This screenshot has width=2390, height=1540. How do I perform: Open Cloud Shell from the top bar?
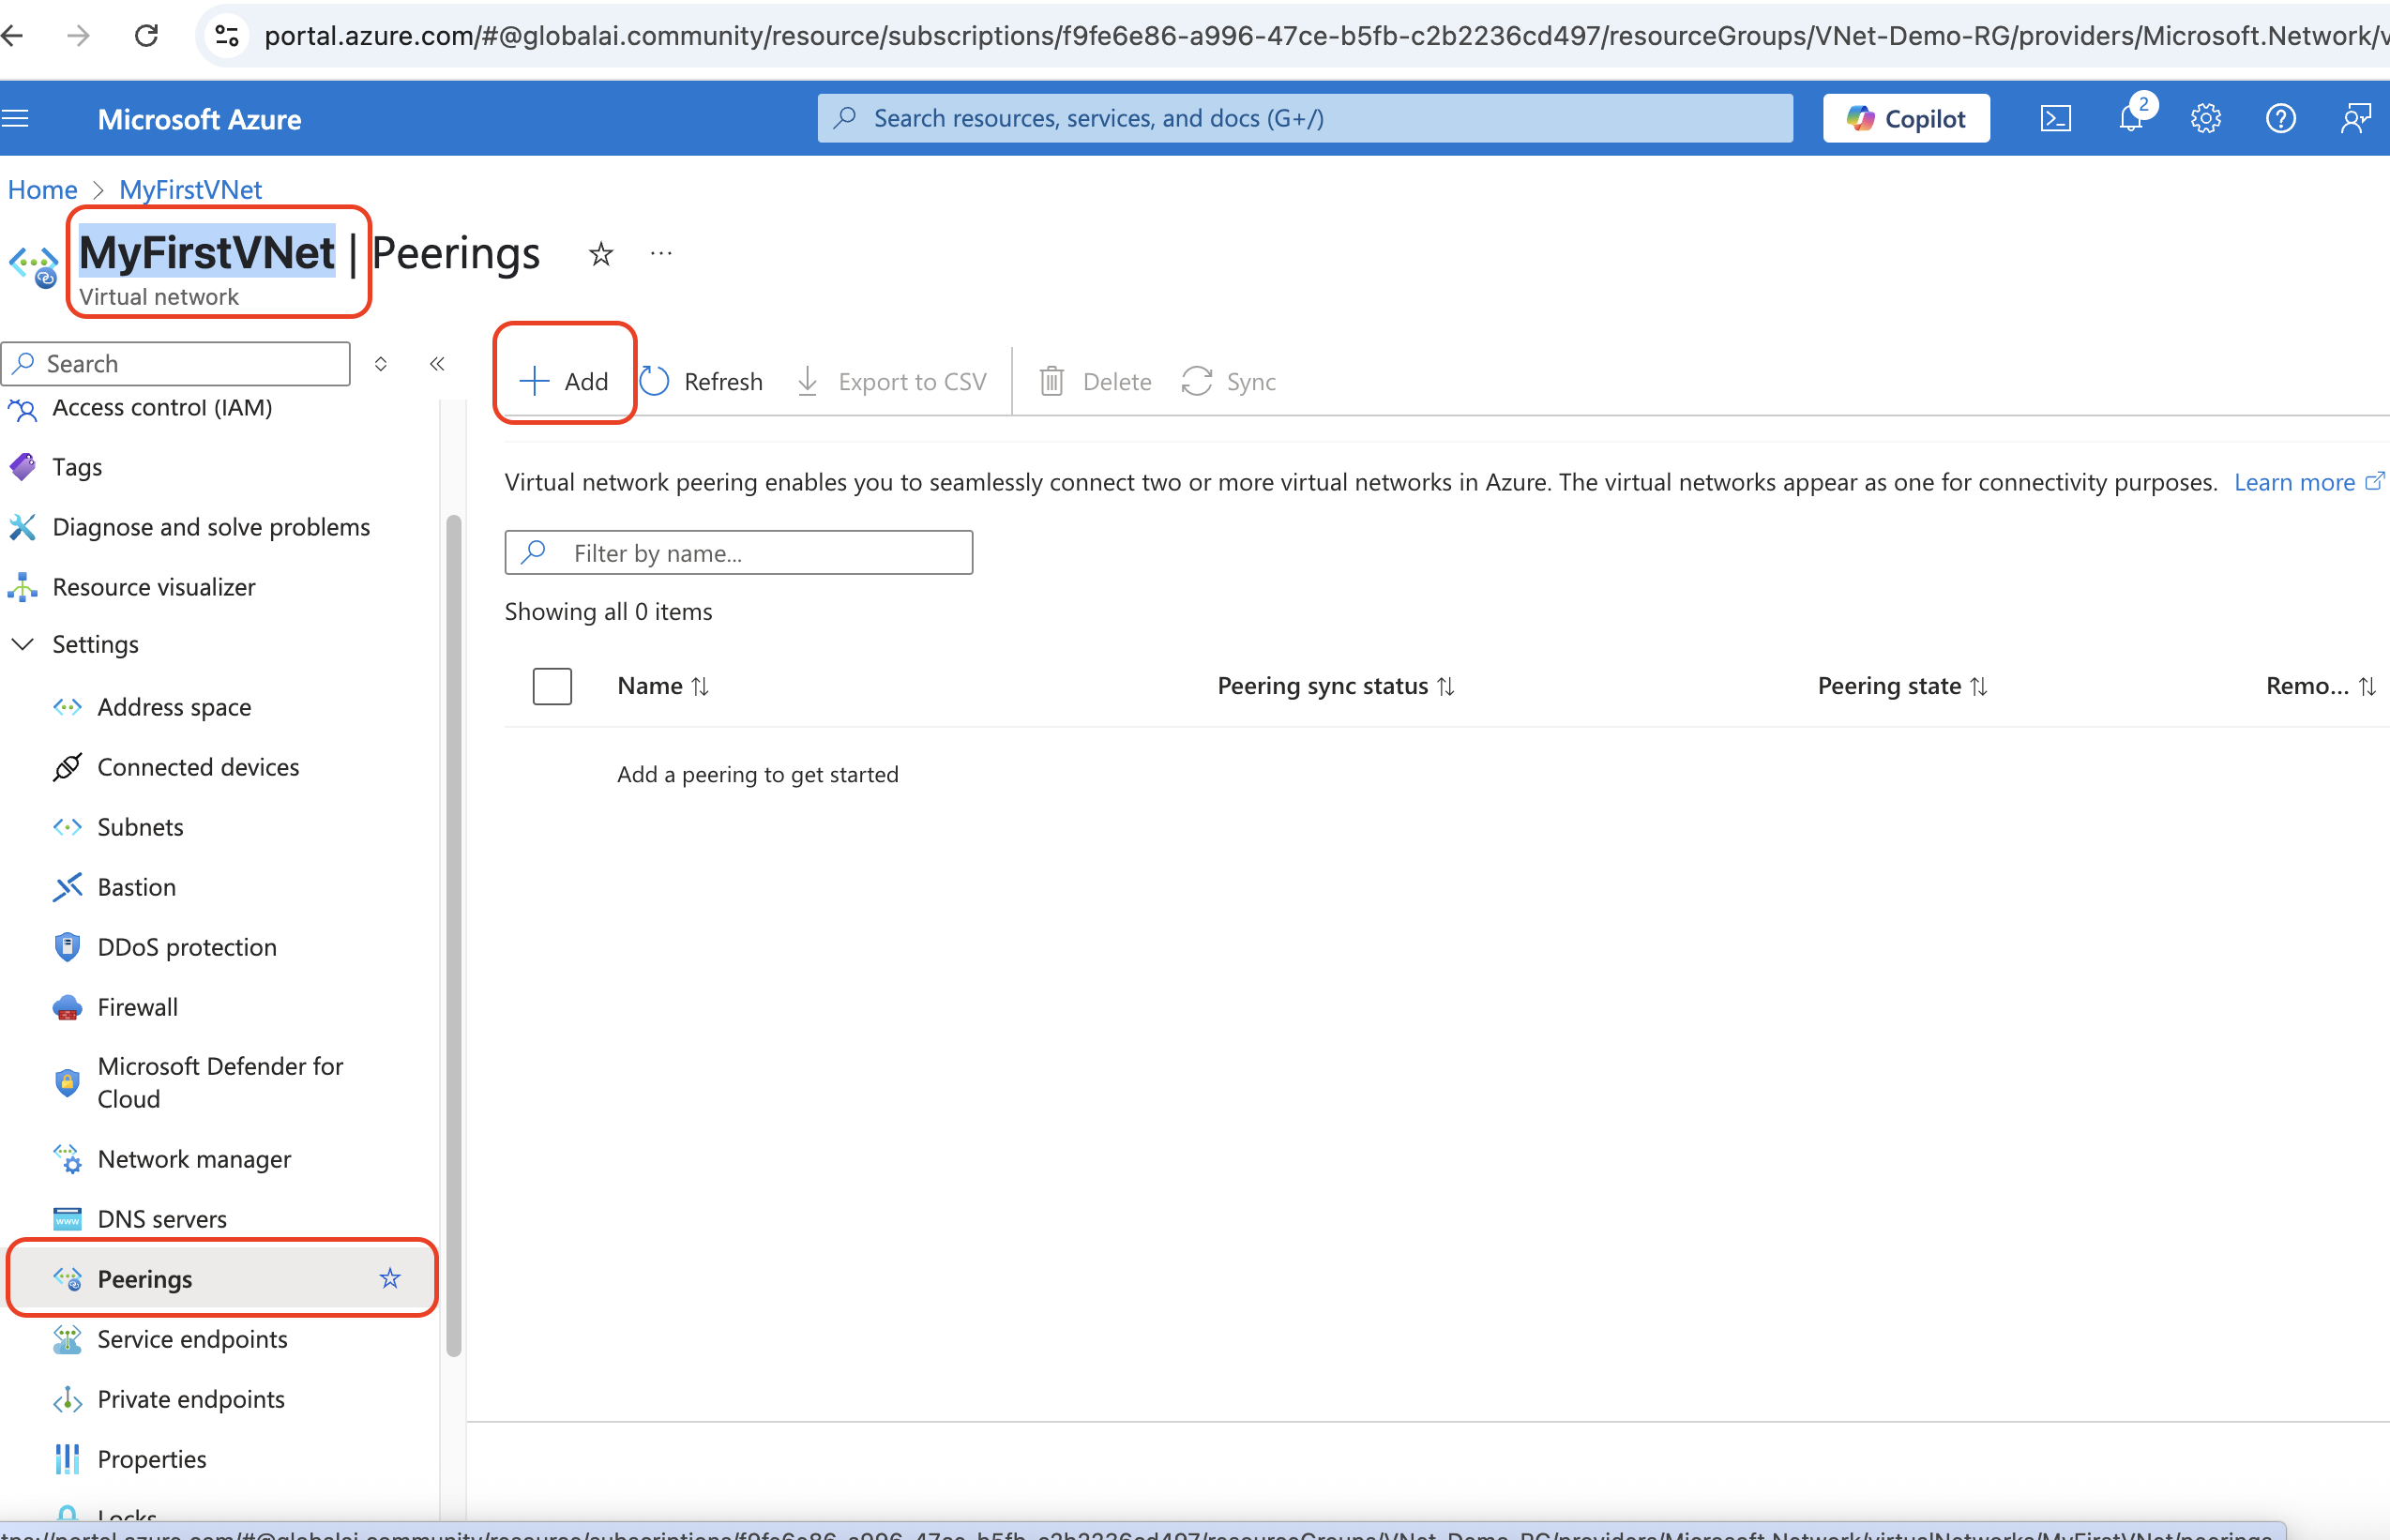click(2055, 119)
